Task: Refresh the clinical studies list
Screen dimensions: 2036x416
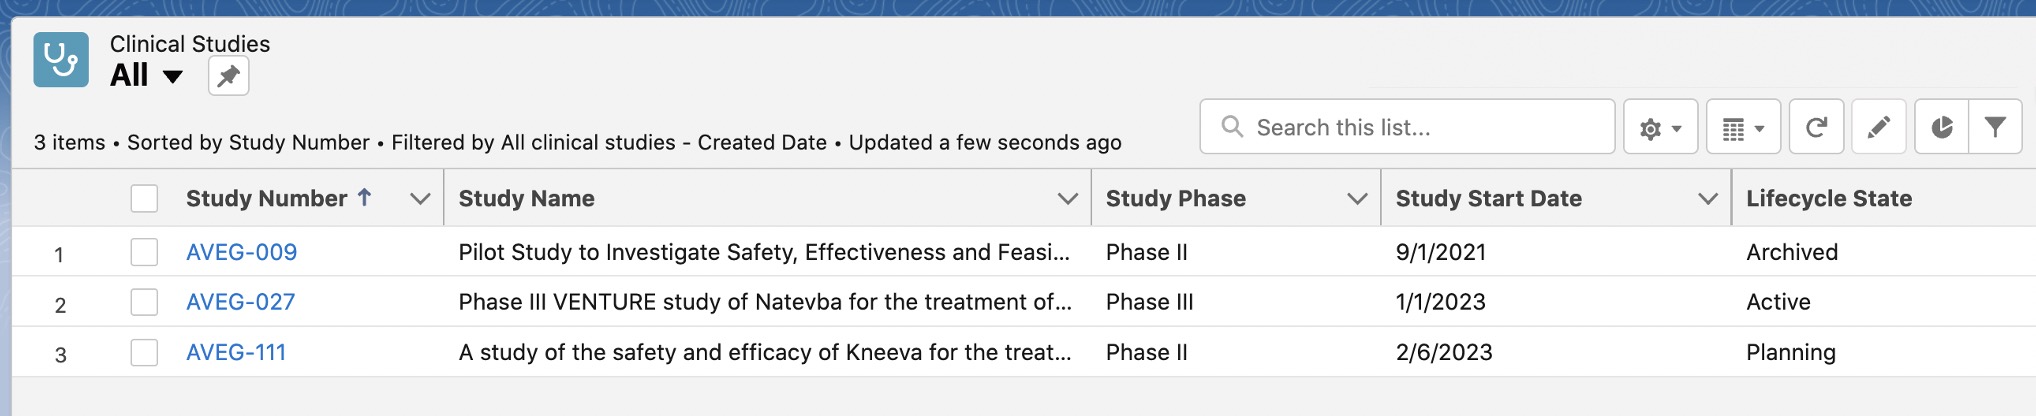Action: click(x=1816, y=127)
